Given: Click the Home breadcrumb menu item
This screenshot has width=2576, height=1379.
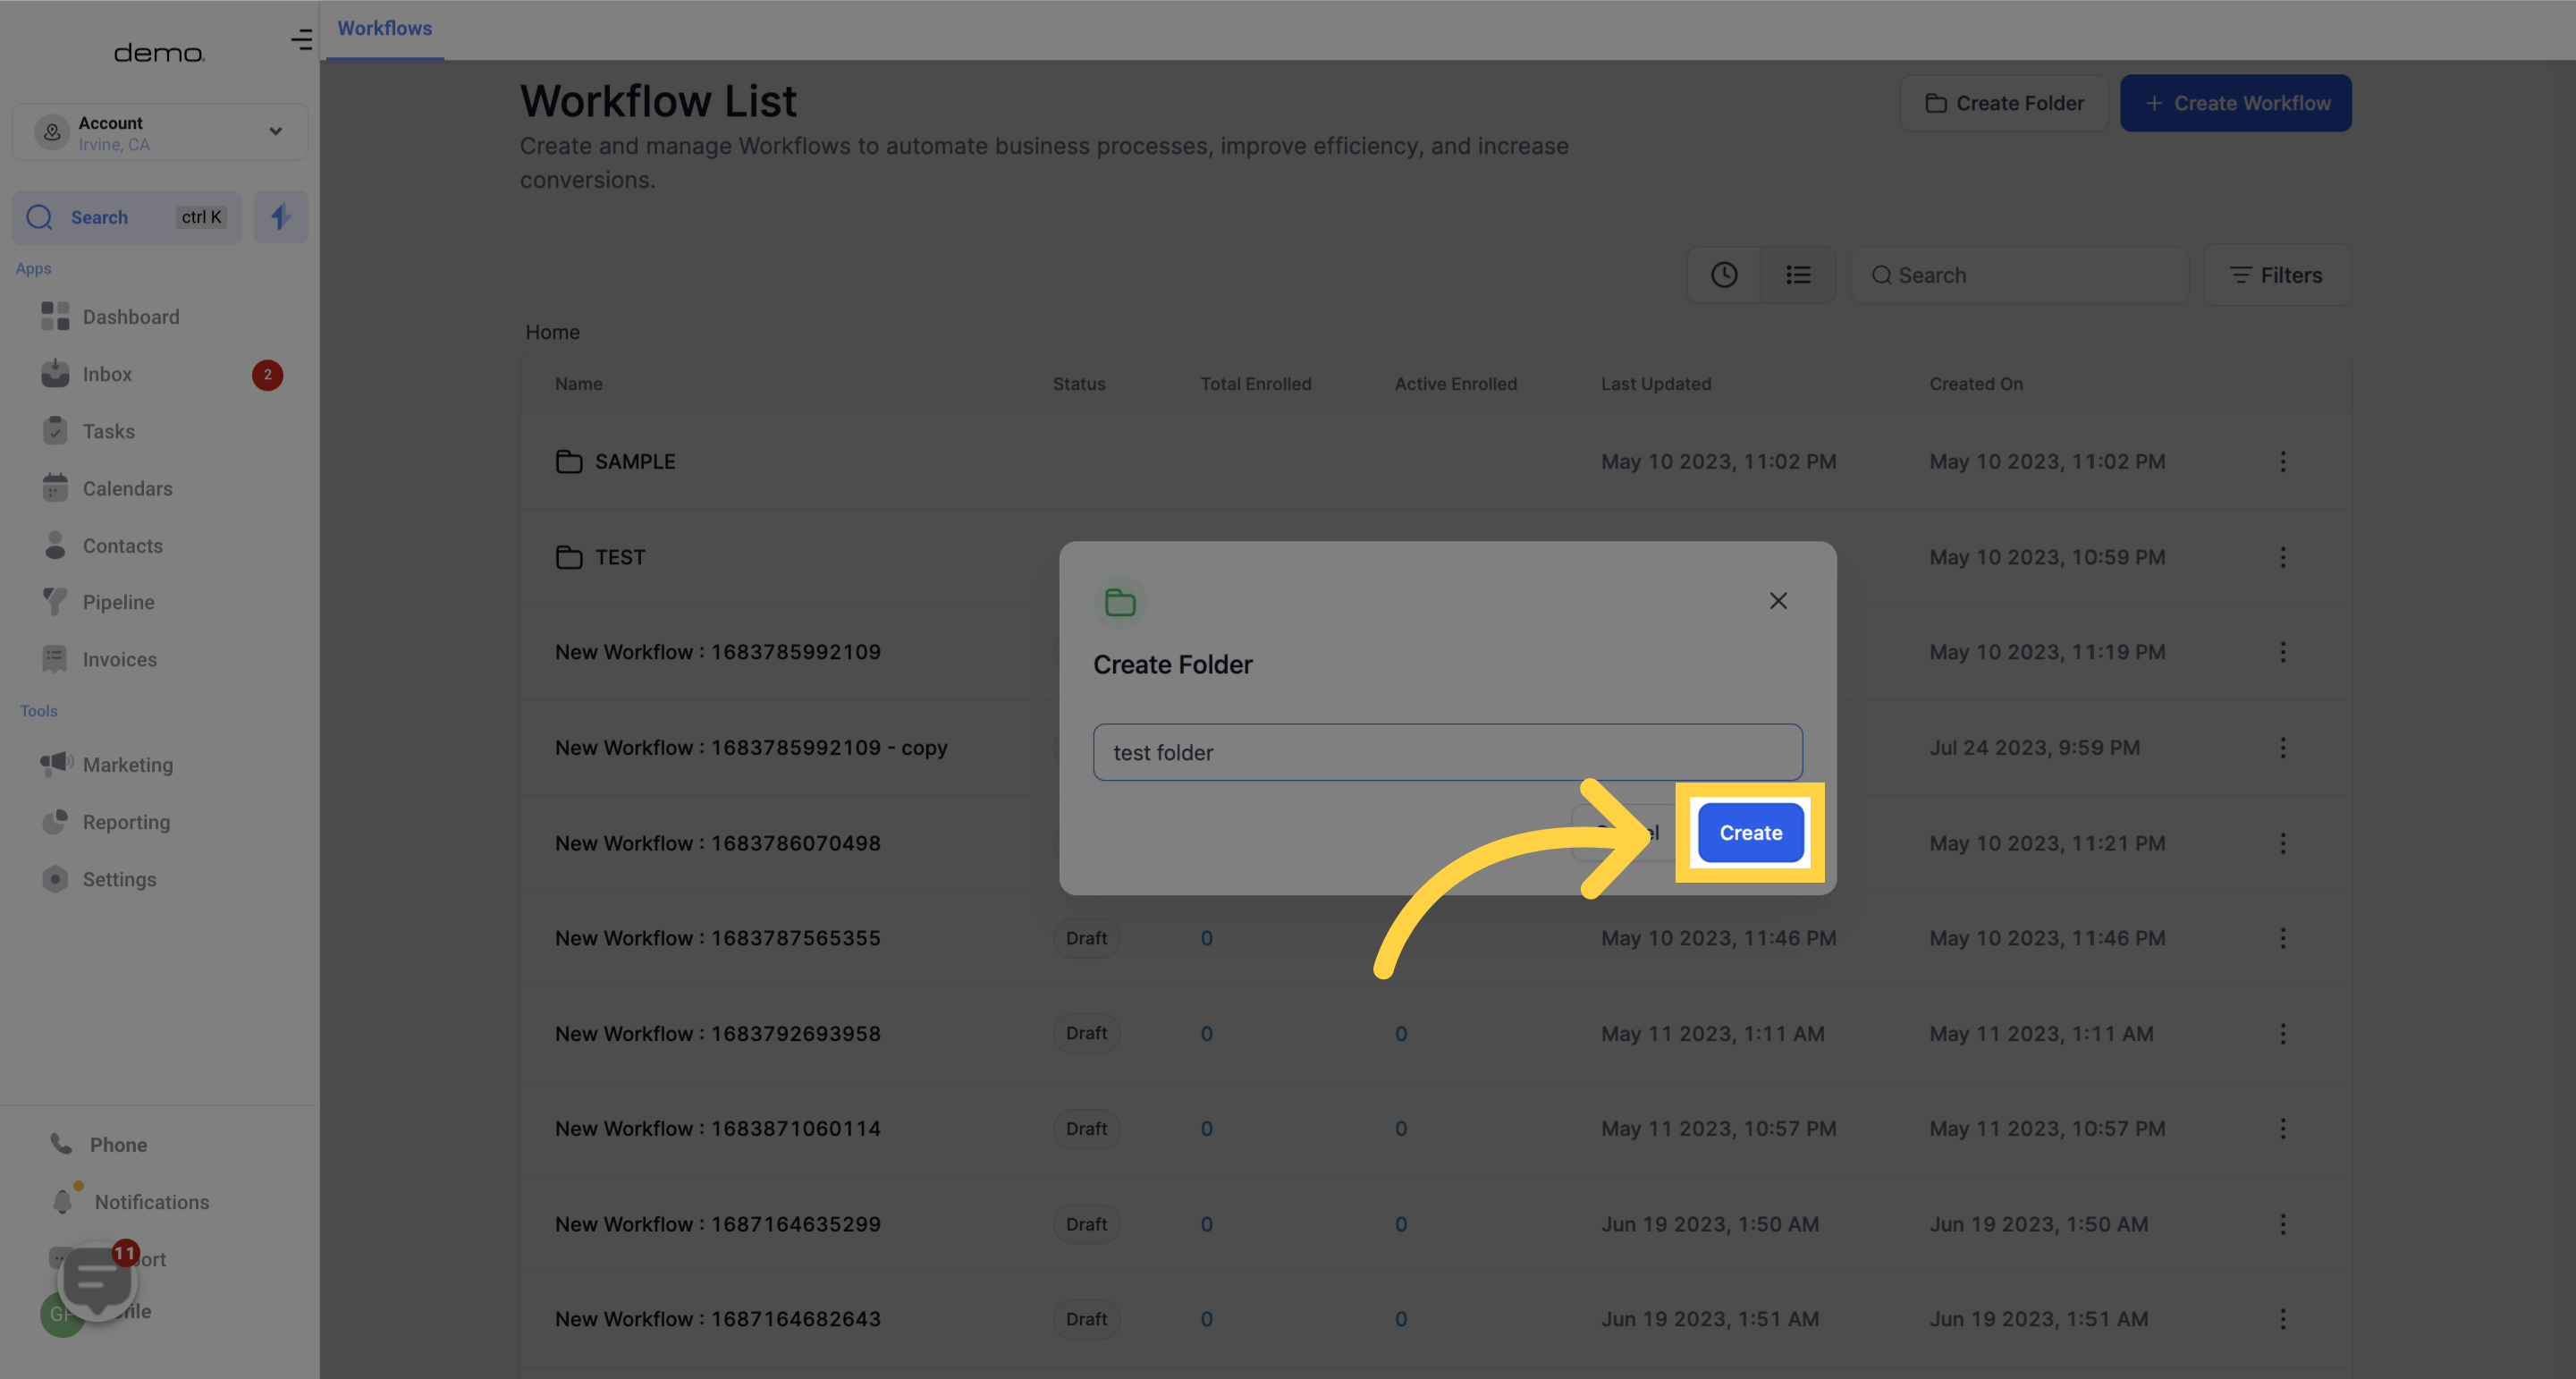Looking at the screenshot, I should (552, 331).
